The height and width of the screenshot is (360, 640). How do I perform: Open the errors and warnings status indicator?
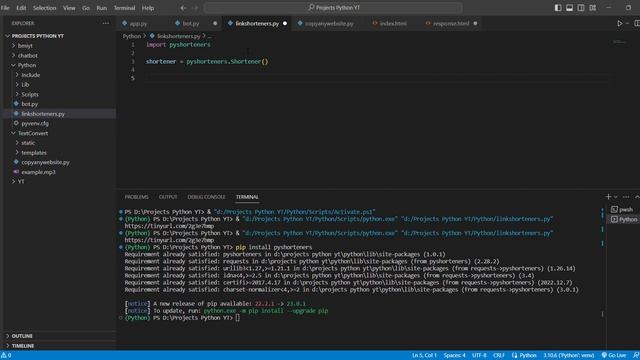coord(6,355)
